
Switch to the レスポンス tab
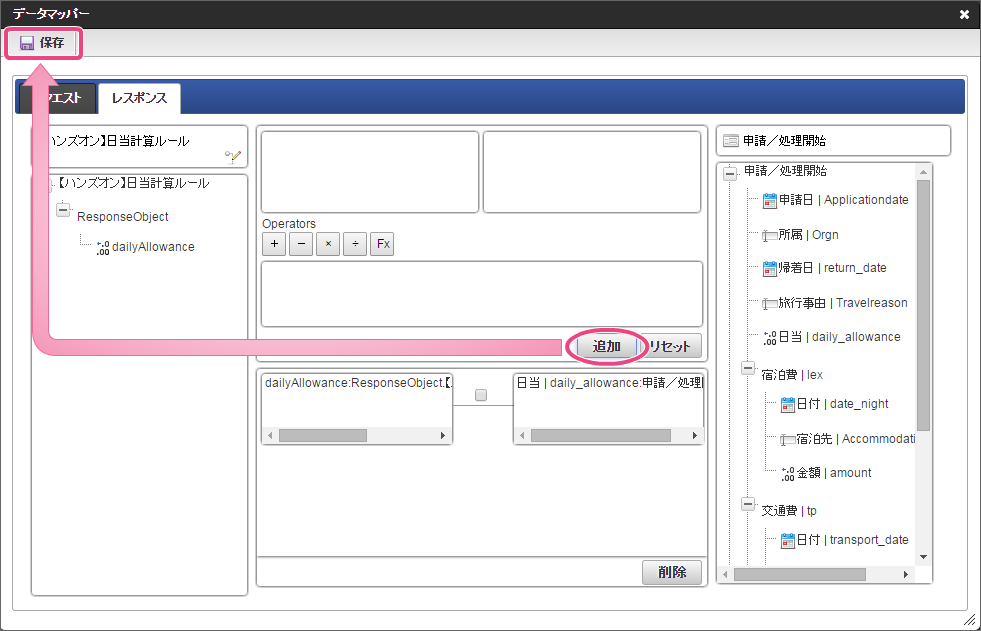tap(140, 98)
